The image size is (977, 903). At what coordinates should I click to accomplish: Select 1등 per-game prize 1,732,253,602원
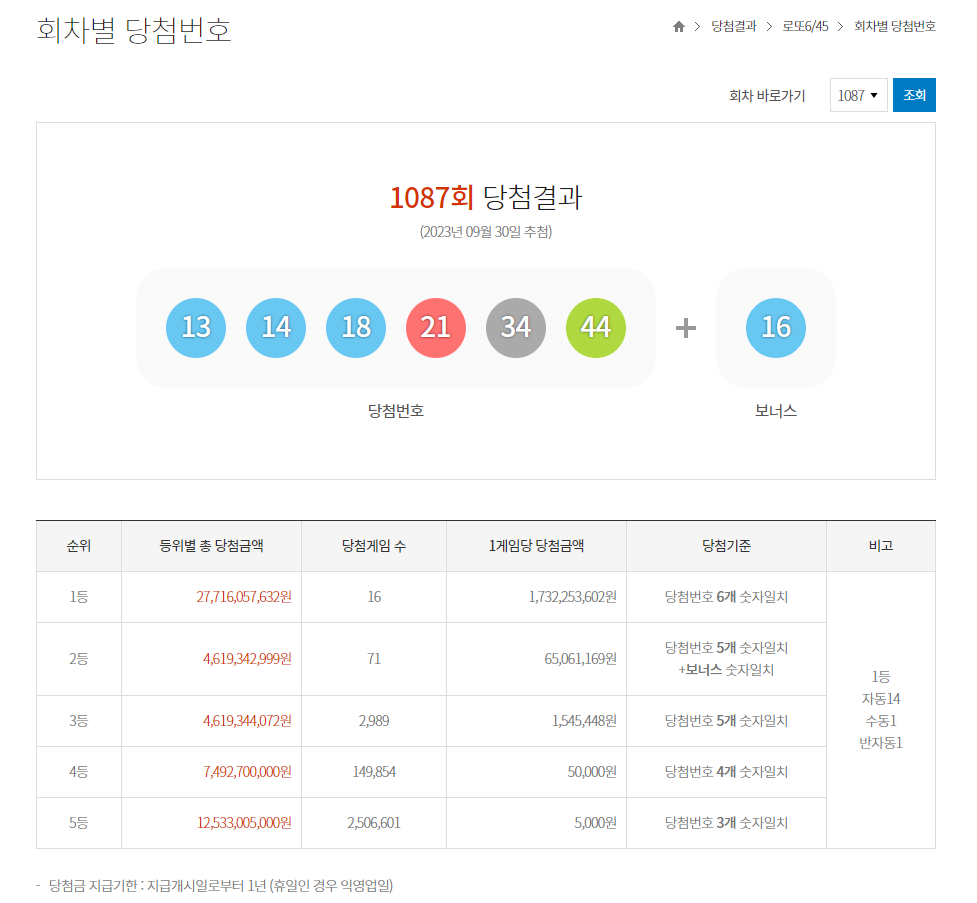[x=573, y=597]
